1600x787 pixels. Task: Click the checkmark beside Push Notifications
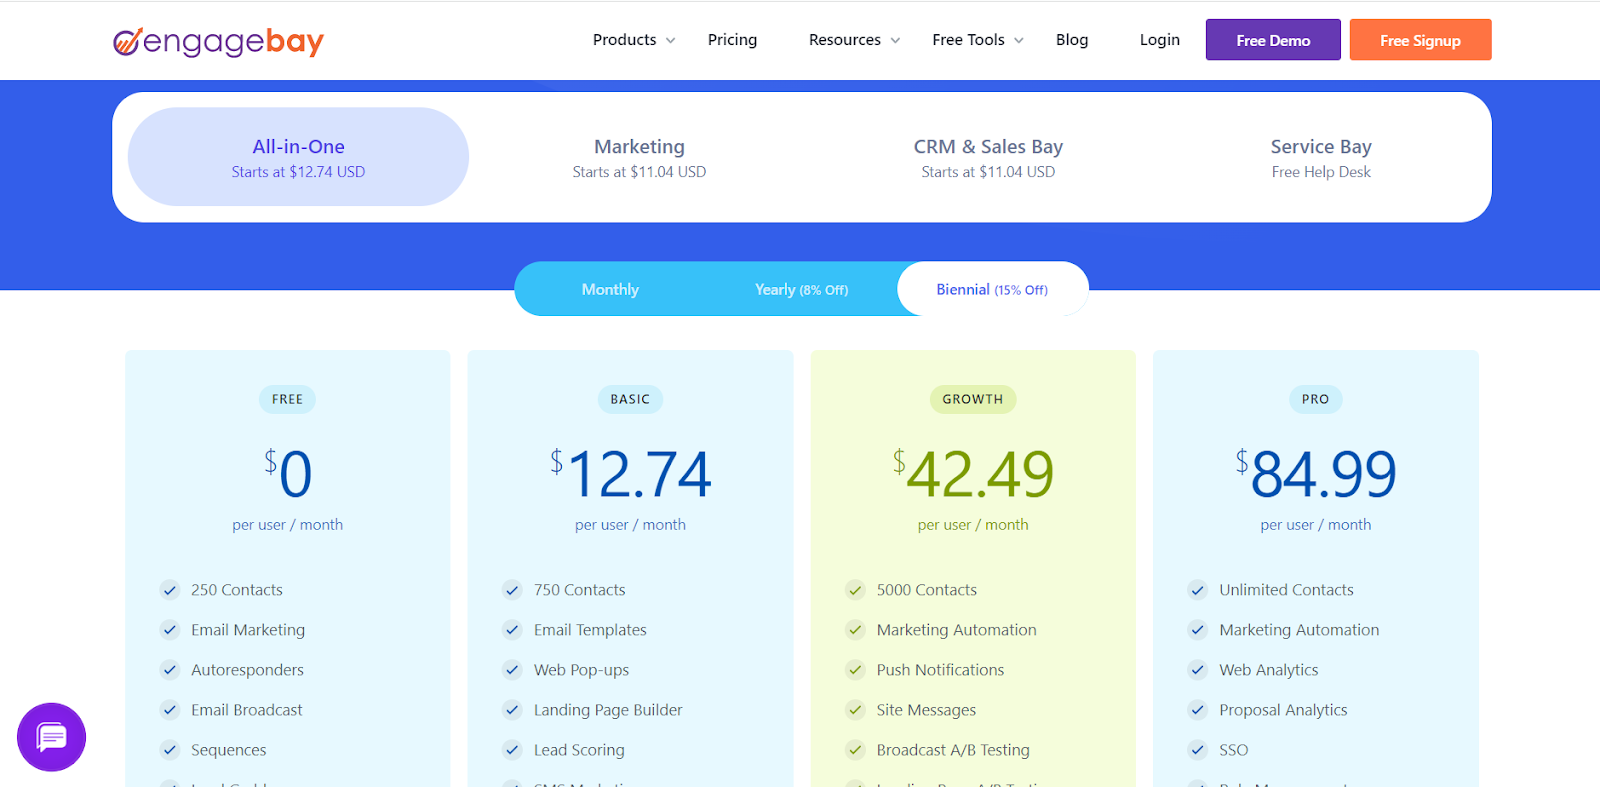855,670
